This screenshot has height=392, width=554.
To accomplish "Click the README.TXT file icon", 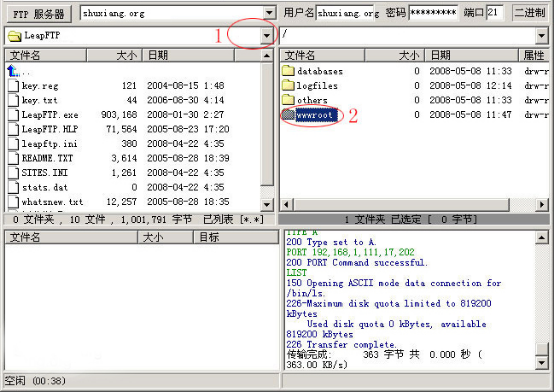I will (13, 158).
